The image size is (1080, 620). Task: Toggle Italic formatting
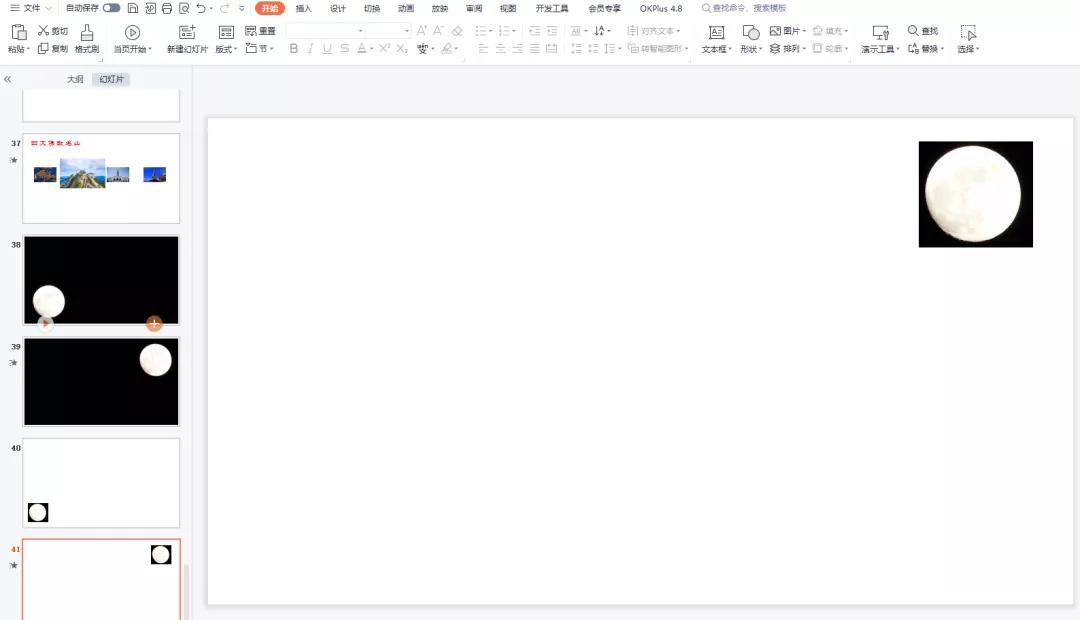point(311,48)
